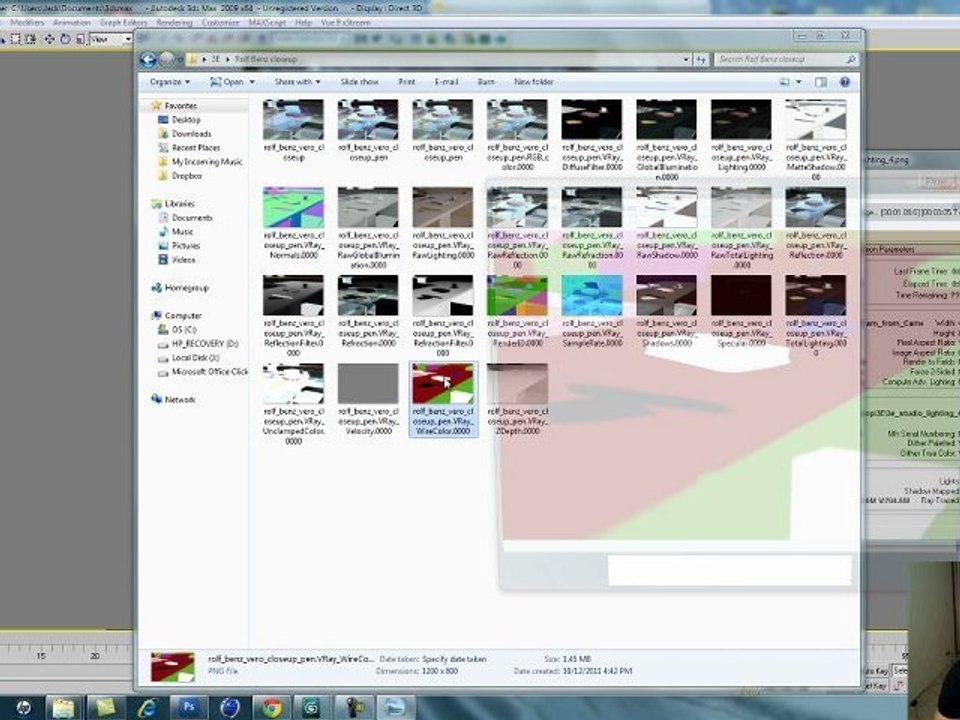Go back in the Explorer window

(x=148, y=59)
